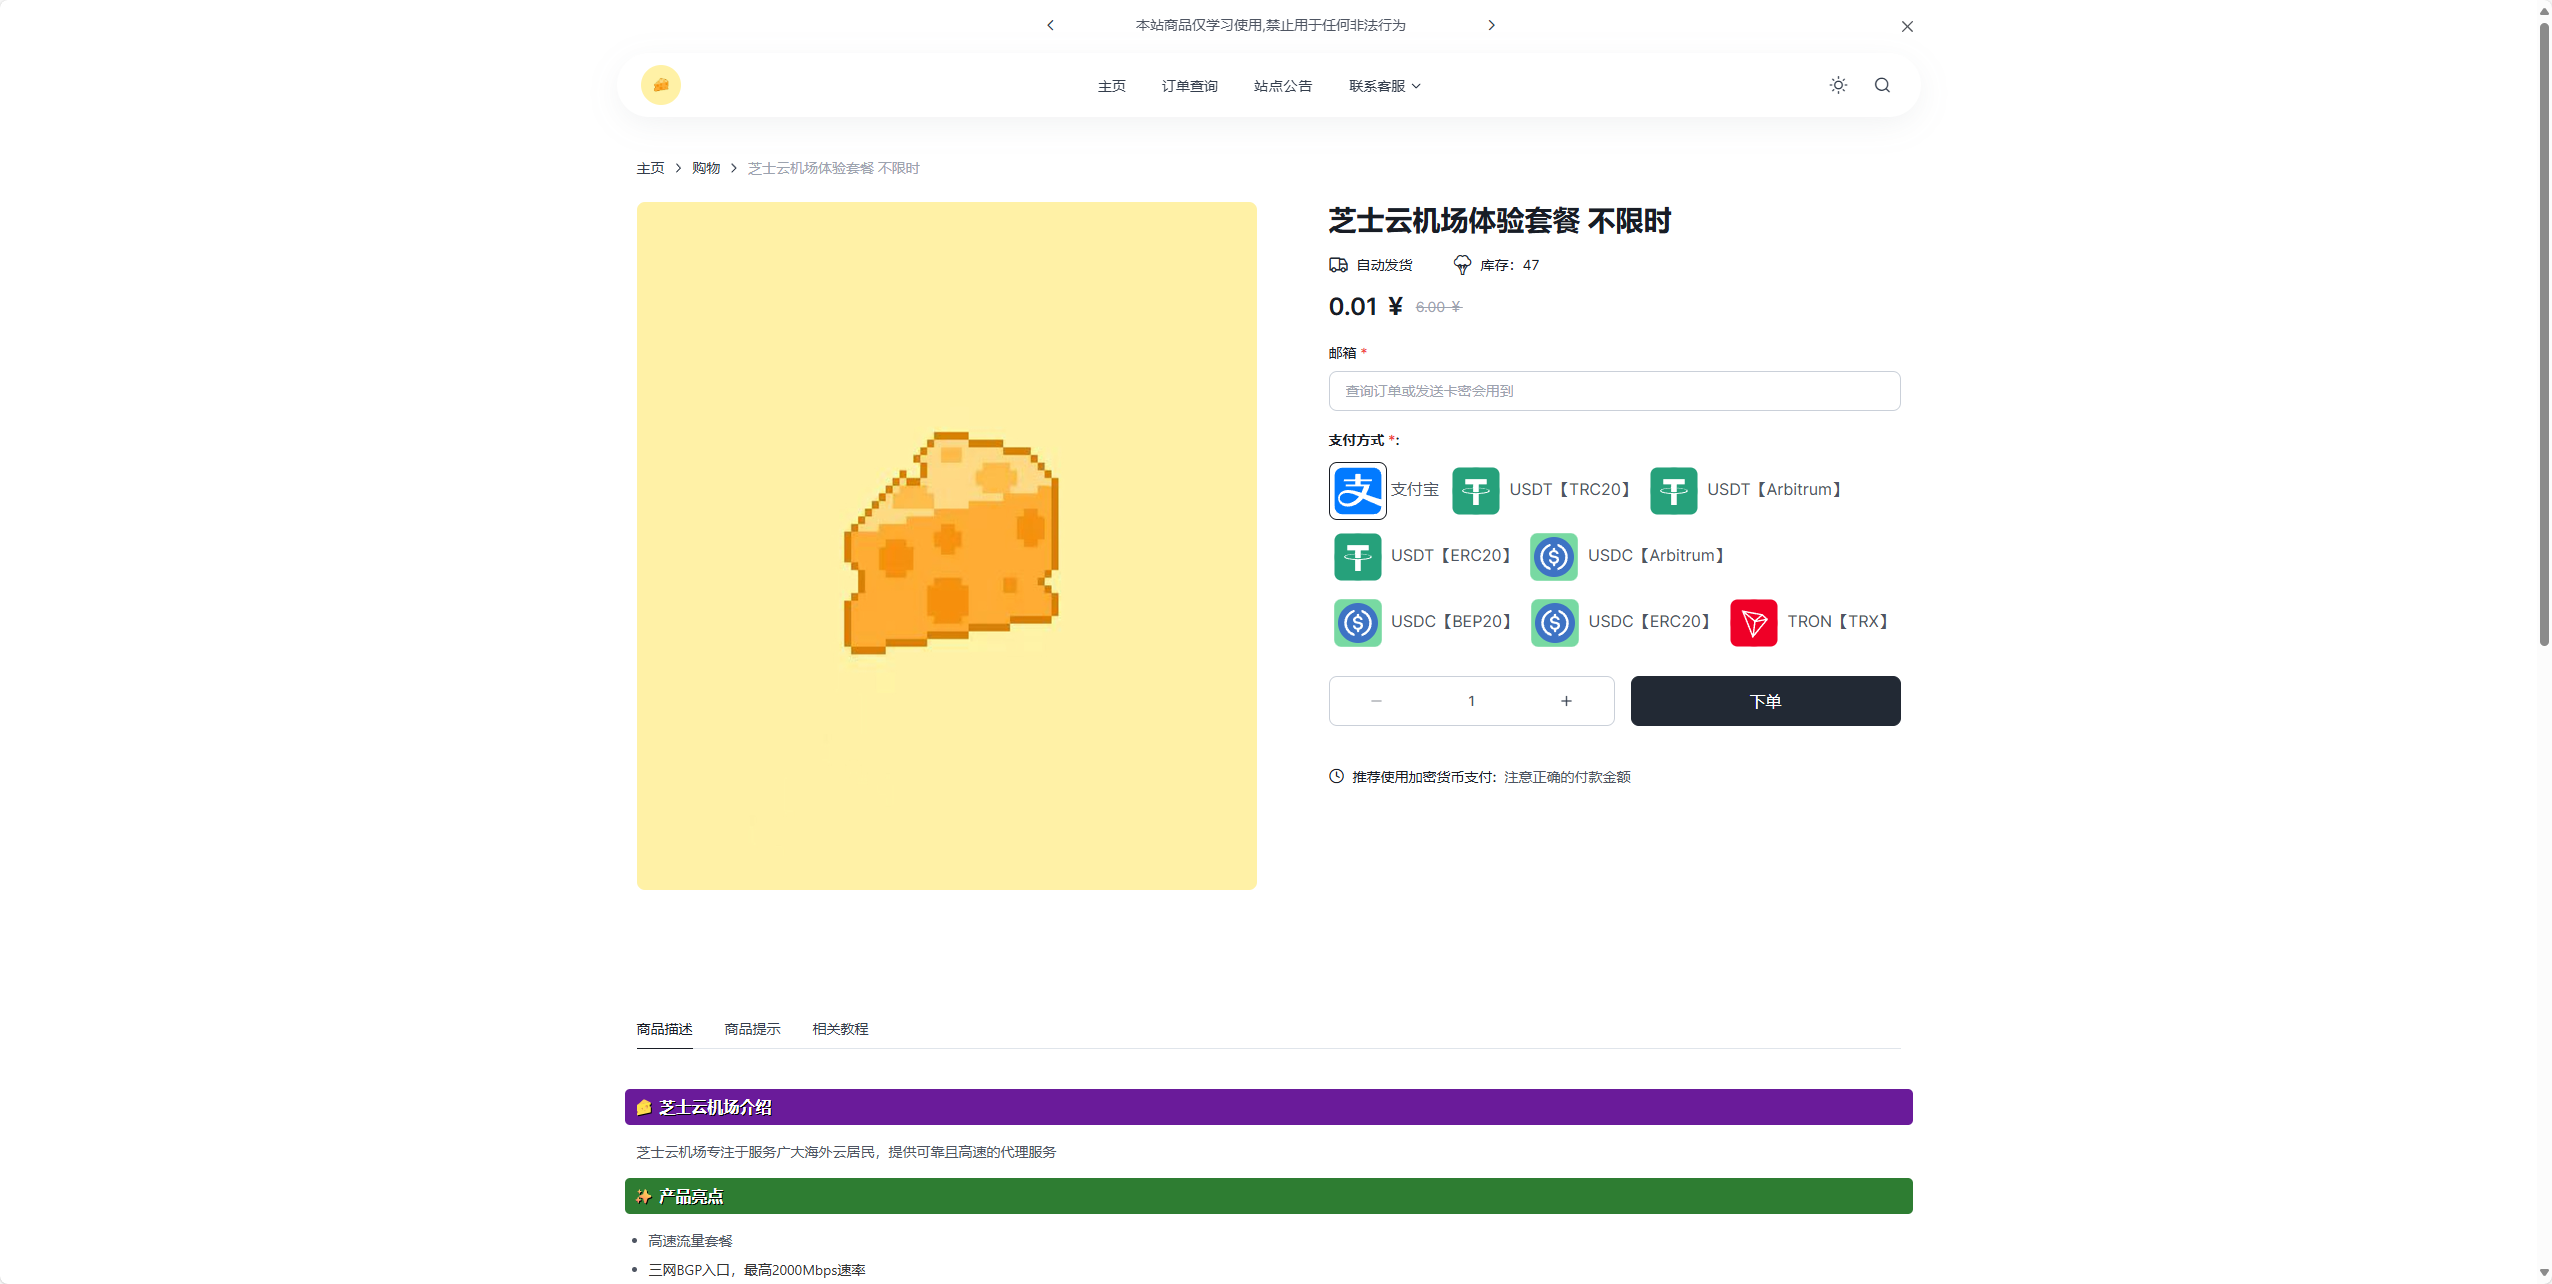Choose USDT TRC20 payment option

coord(1475,490)
